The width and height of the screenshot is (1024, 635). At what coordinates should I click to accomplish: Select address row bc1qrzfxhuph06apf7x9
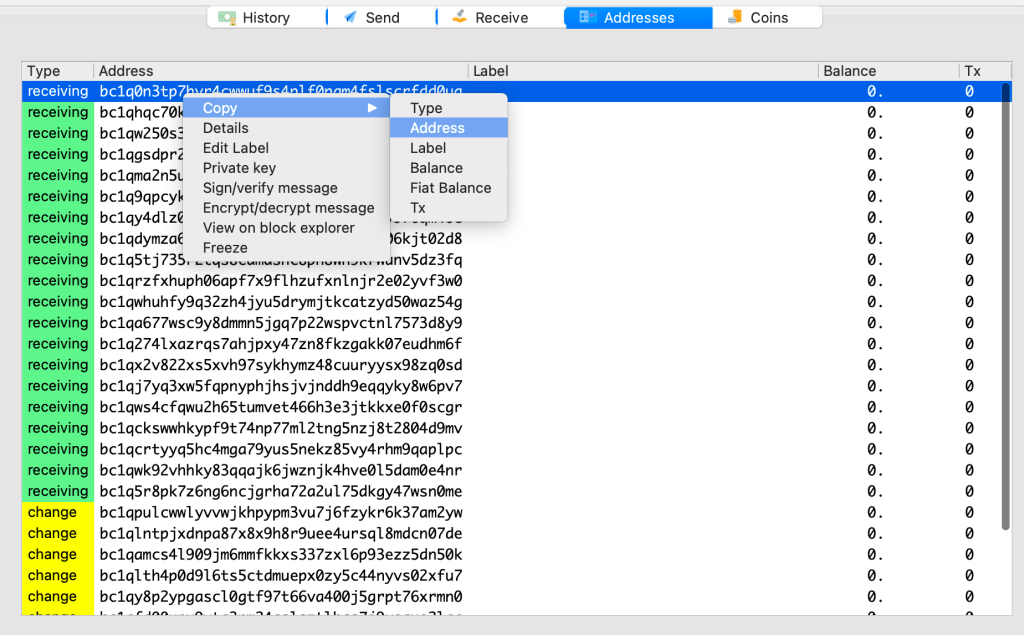[280, 281]
